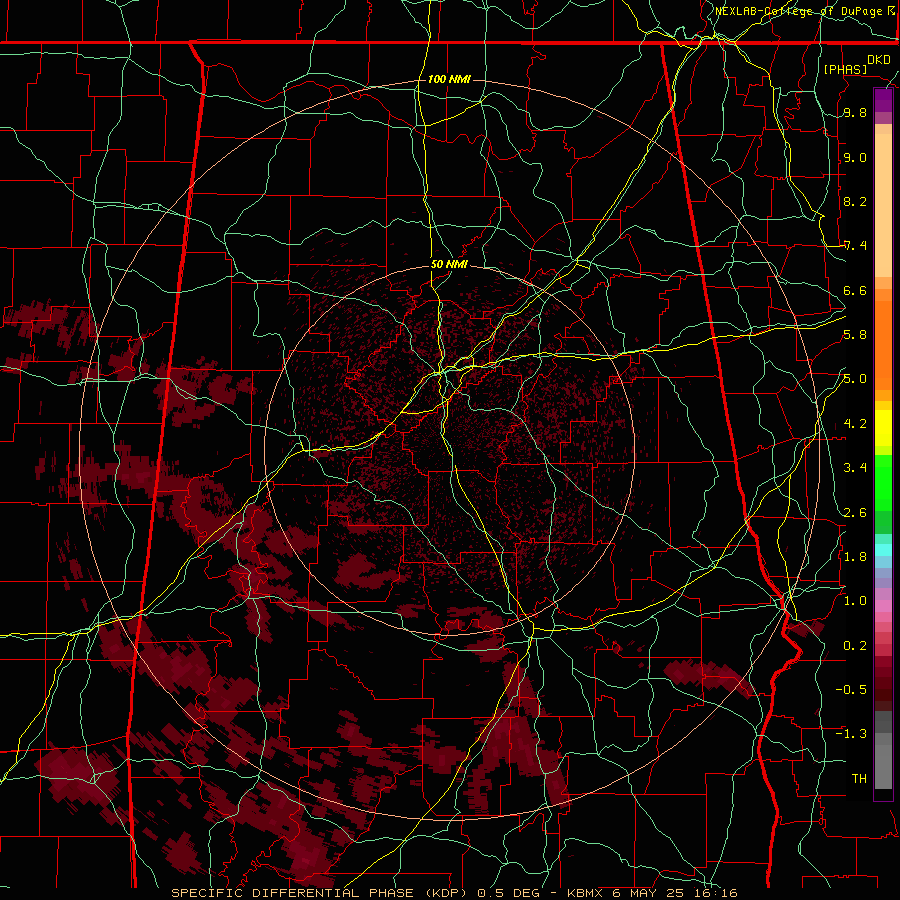The height and width of the screenshot is (900, 900).
Task: Click the 5.8 scale value
Action: point(855,335)
